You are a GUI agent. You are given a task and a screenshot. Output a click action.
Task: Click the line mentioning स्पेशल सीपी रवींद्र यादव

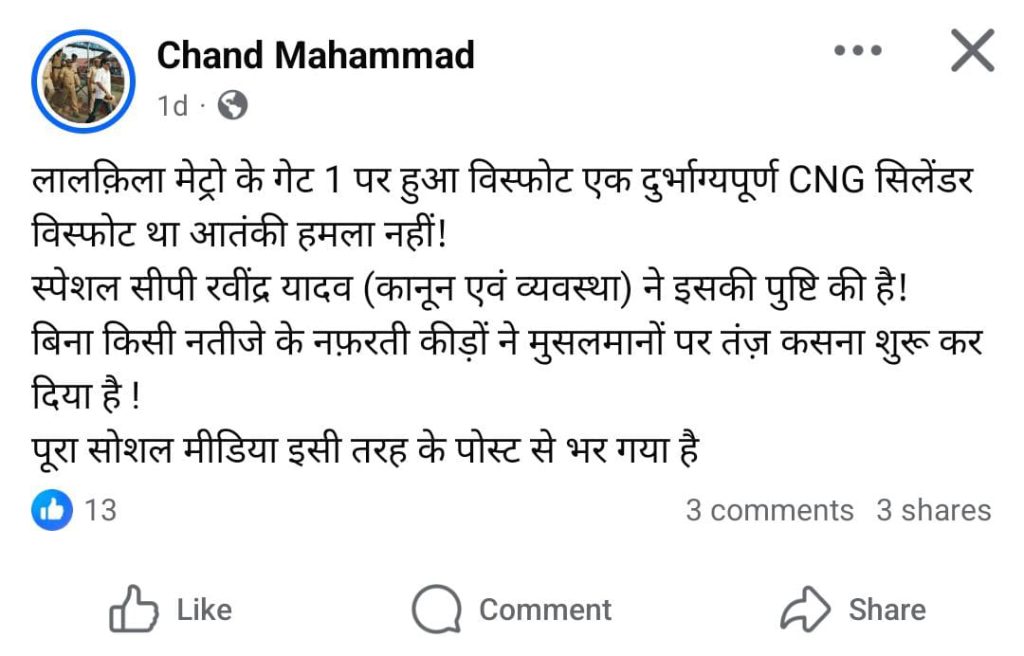(x=470, y=288)
